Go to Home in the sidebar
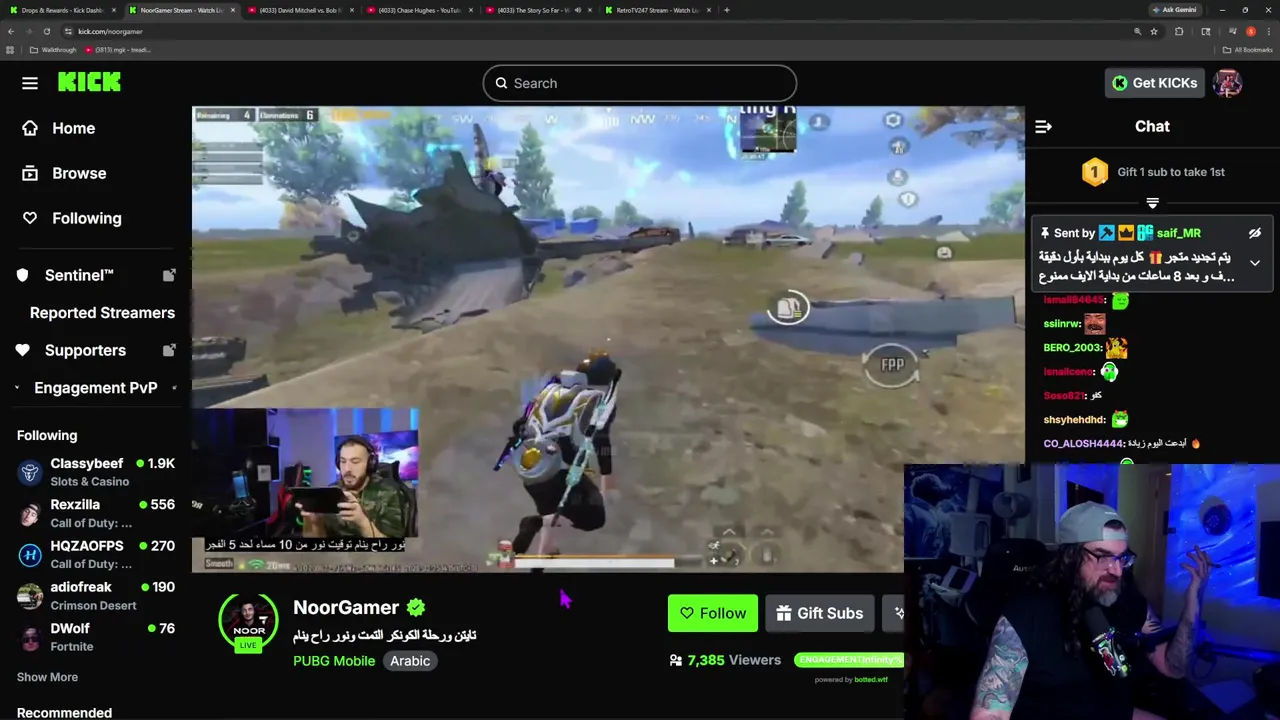 point(59,128)
